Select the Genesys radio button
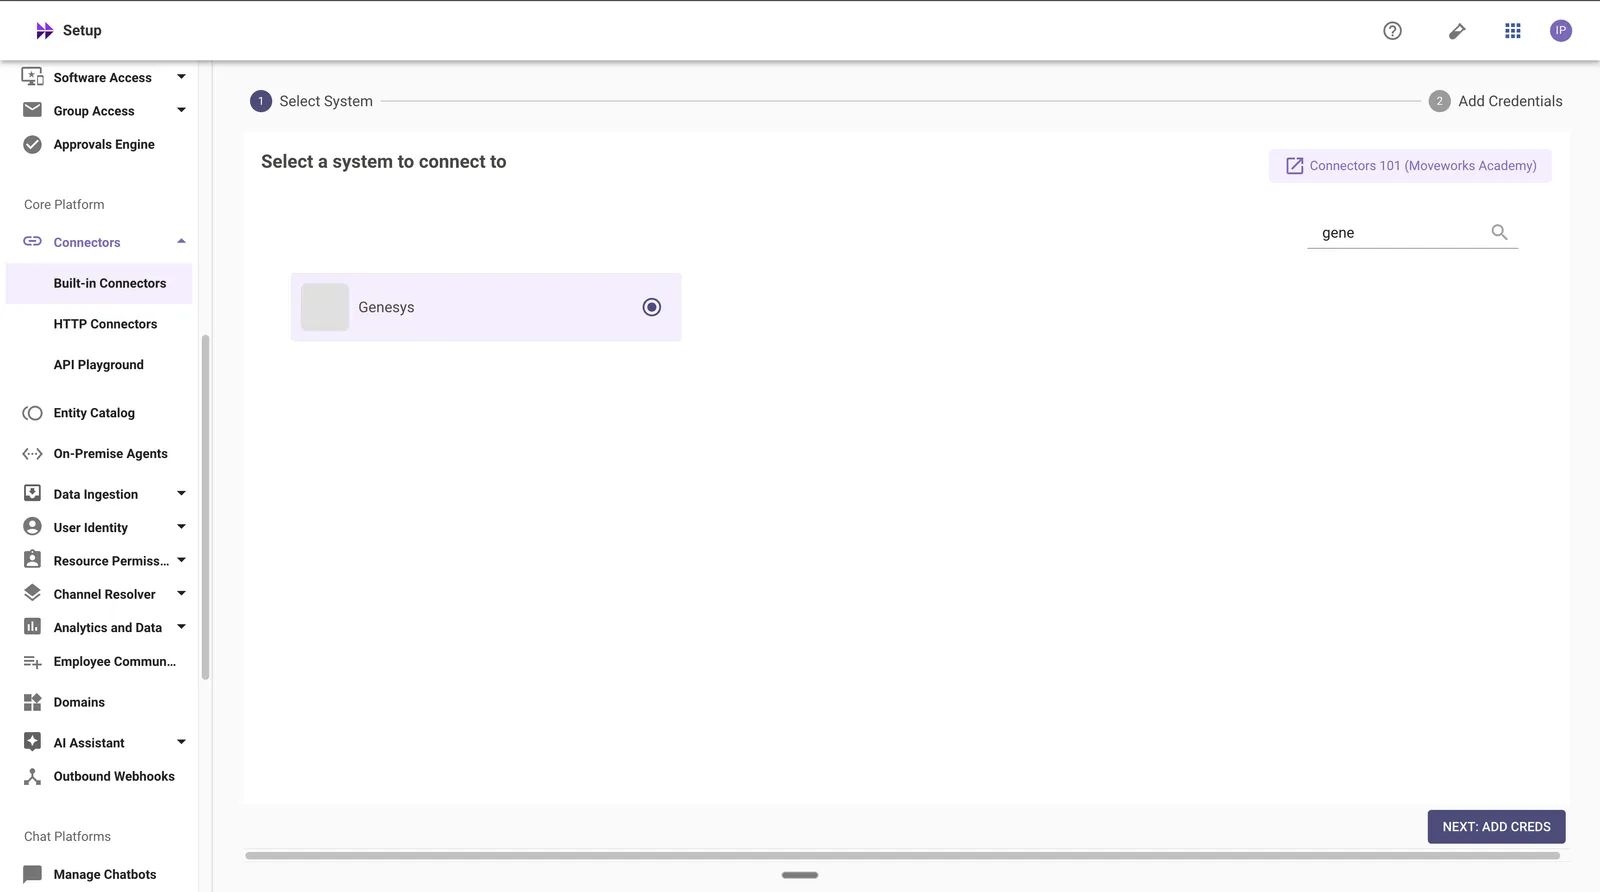The width and height of the screenshot is (1600, 892). [x=652, y=307]
